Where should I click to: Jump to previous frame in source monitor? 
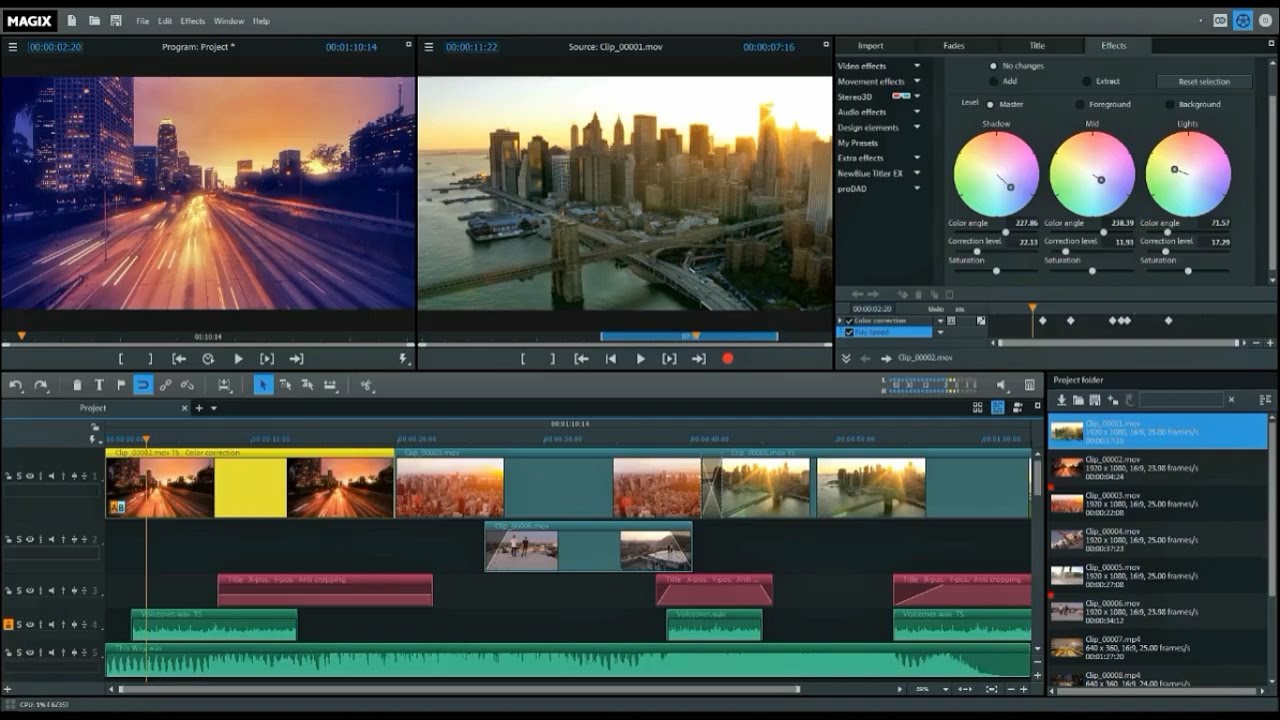click(x=610, y=358)
